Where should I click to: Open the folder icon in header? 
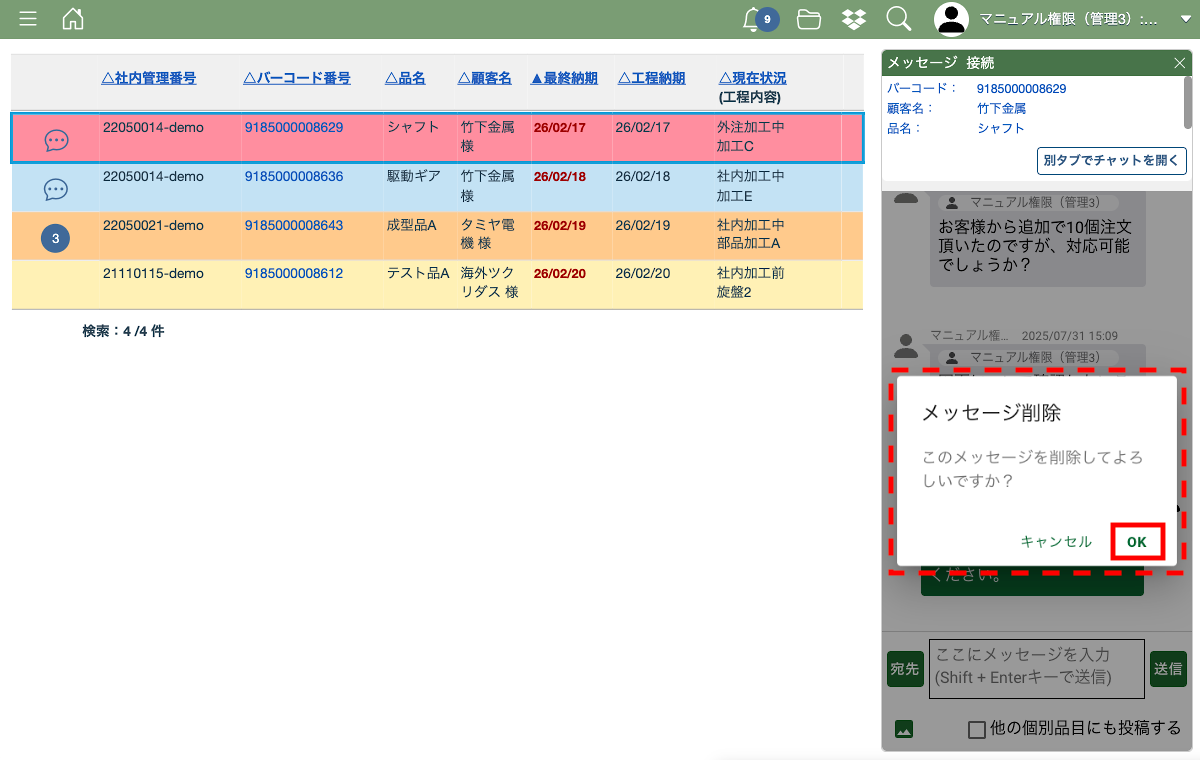coord(808,19)
